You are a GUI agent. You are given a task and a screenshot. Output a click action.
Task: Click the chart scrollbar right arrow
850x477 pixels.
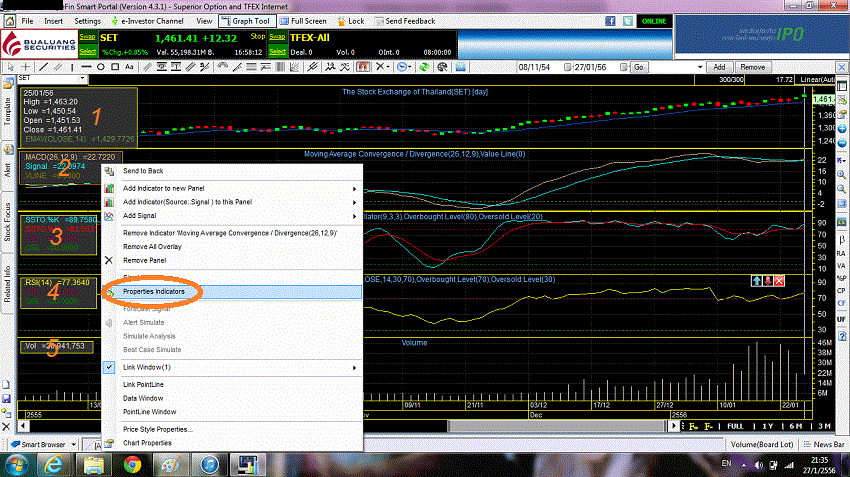[x=673, y=426]
